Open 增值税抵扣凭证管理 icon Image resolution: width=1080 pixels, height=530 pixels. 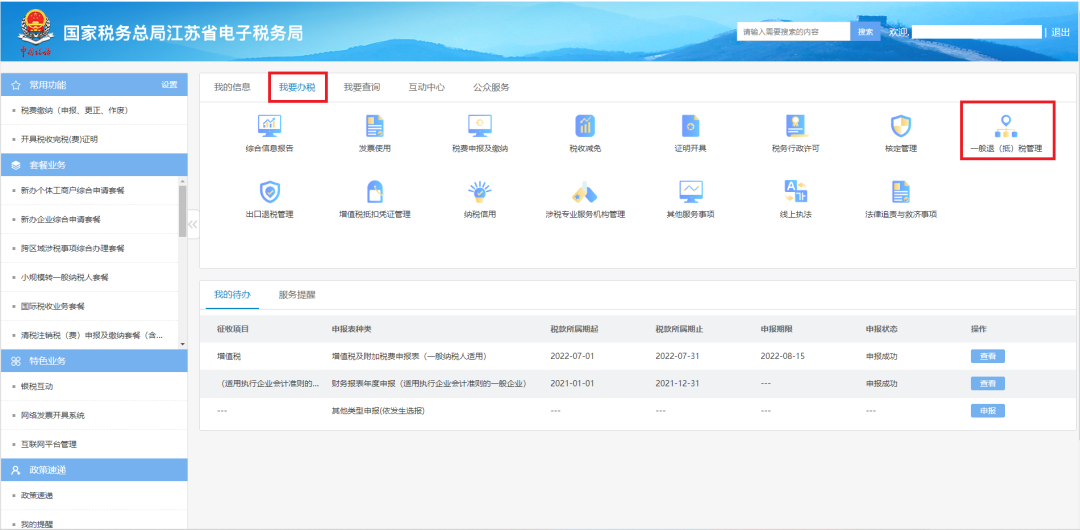375,191
